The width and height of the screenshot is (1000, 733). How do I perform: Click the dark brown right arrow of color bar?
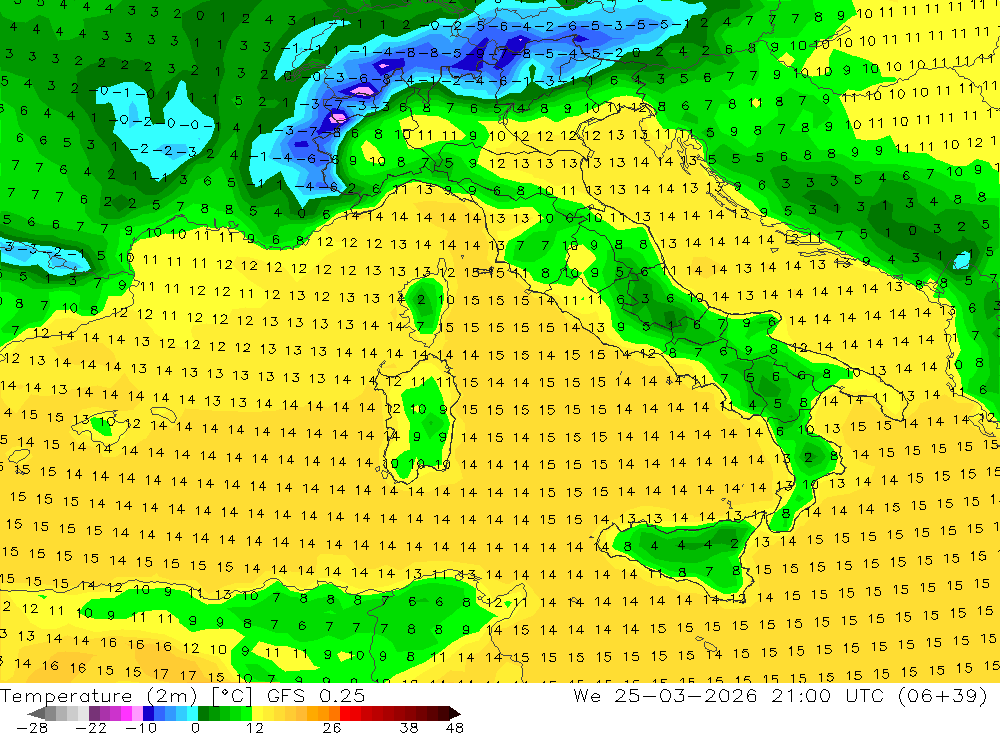click(455, 713)
